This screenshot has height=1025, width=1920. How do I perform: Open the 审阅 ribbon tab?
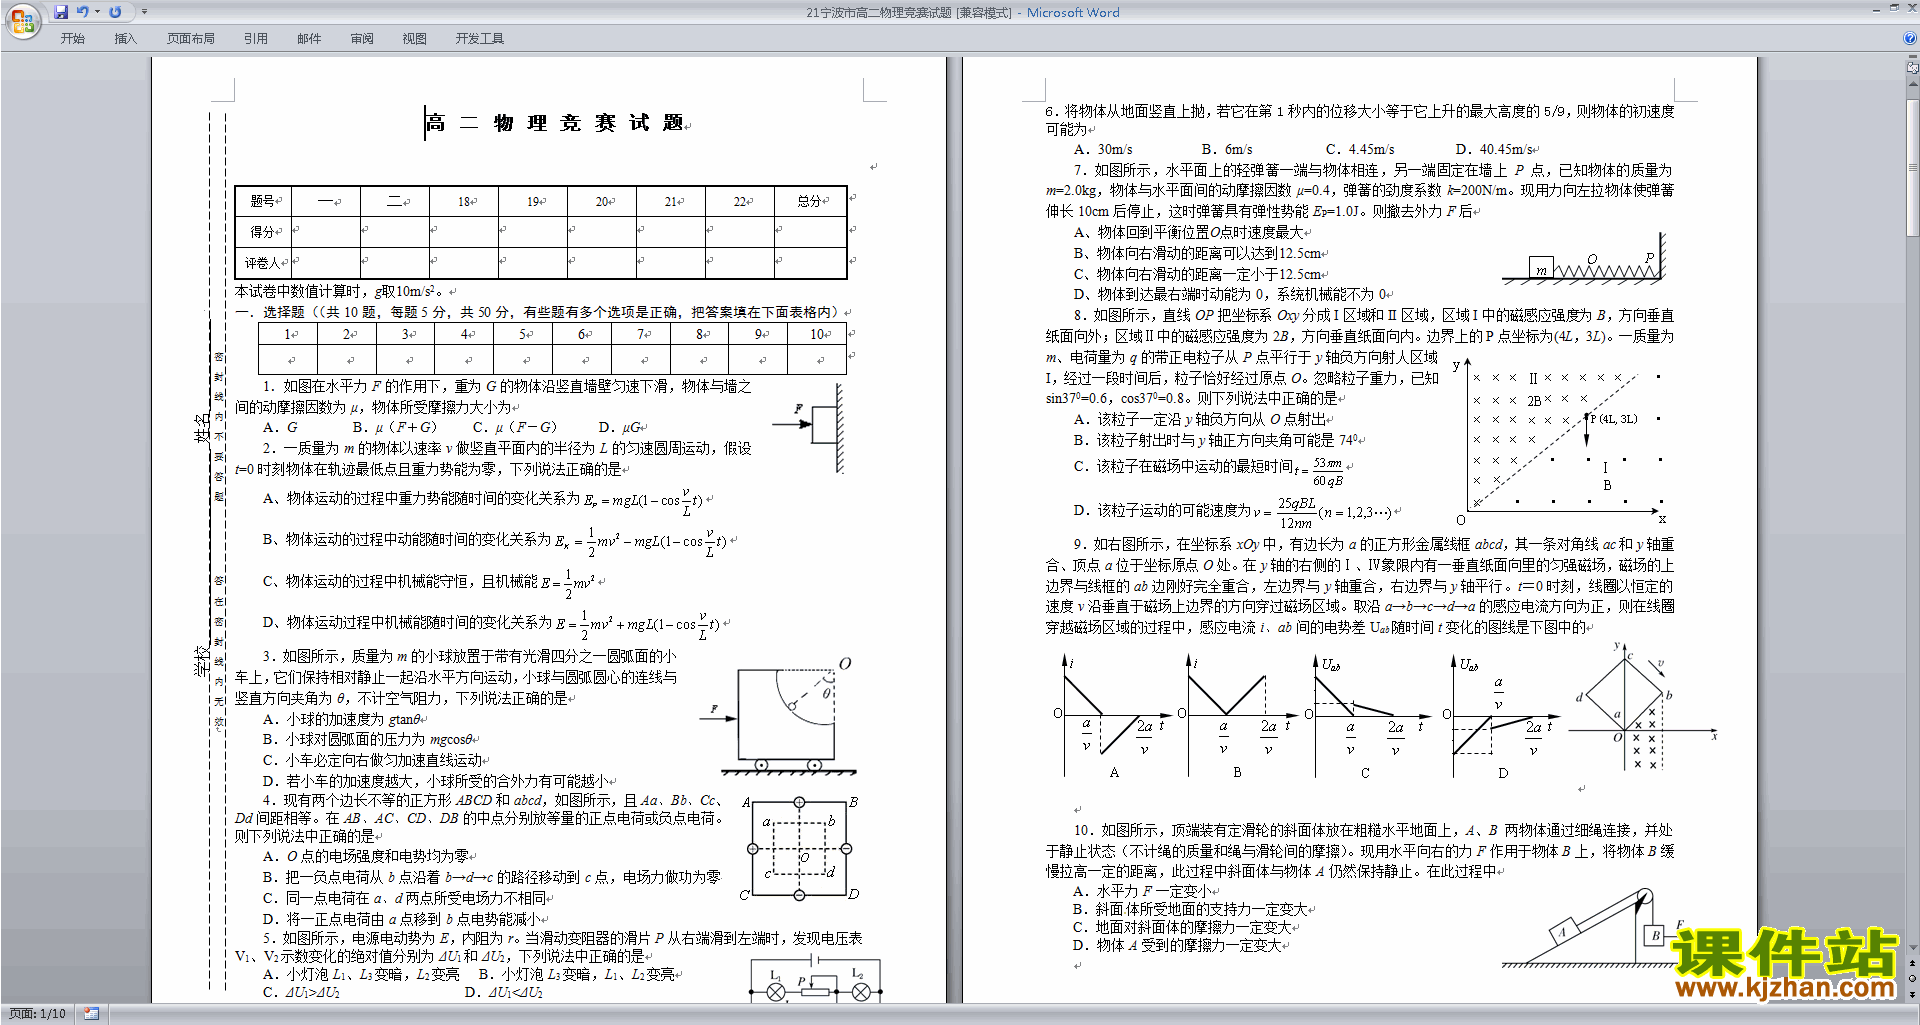362,39
